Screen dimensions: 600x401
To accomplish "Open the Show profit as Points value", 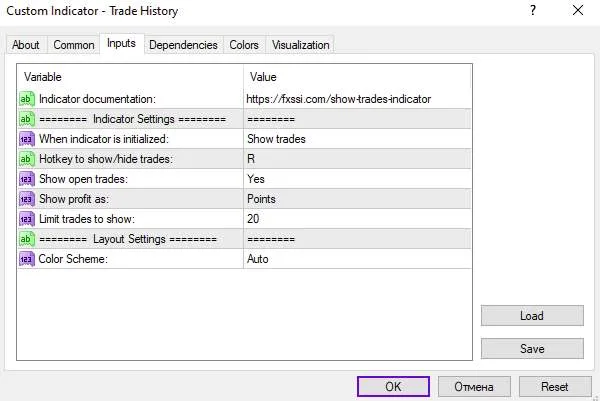I will [x=357, y=199].
